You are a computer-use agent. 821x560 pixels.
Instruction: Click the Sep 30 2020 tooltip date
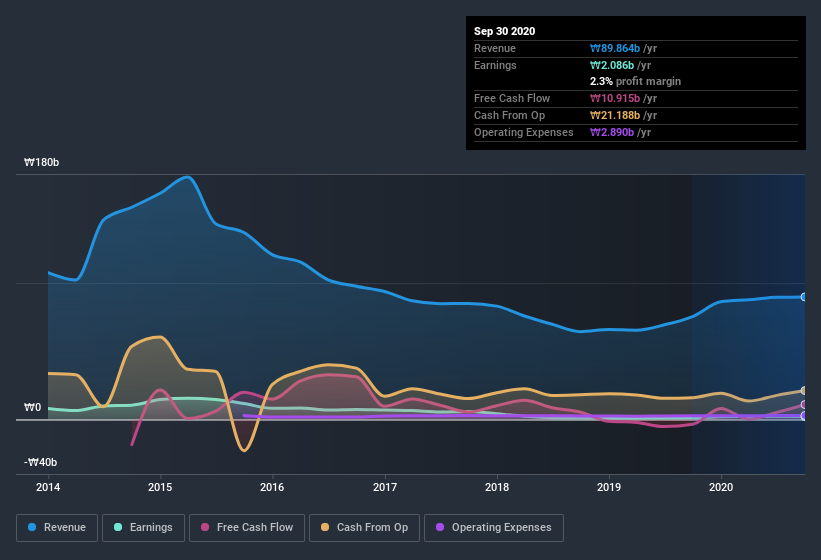(x=504, y=31)
